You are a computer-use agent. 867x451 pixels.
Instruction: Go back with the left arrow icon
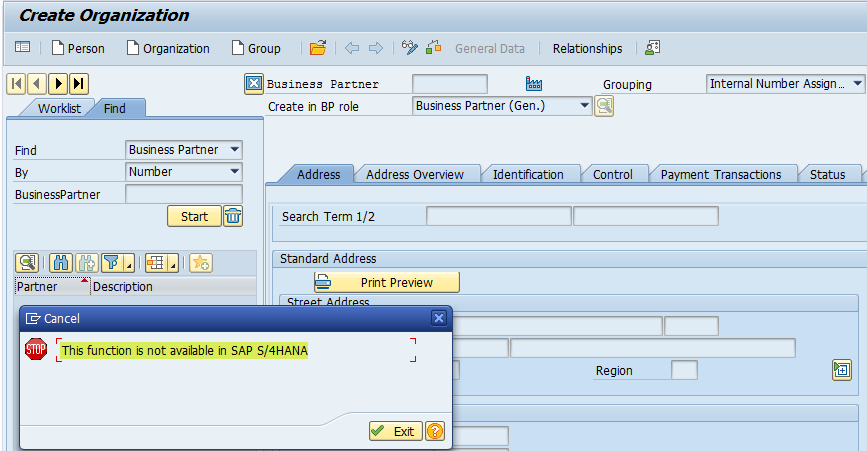[352, 48]
